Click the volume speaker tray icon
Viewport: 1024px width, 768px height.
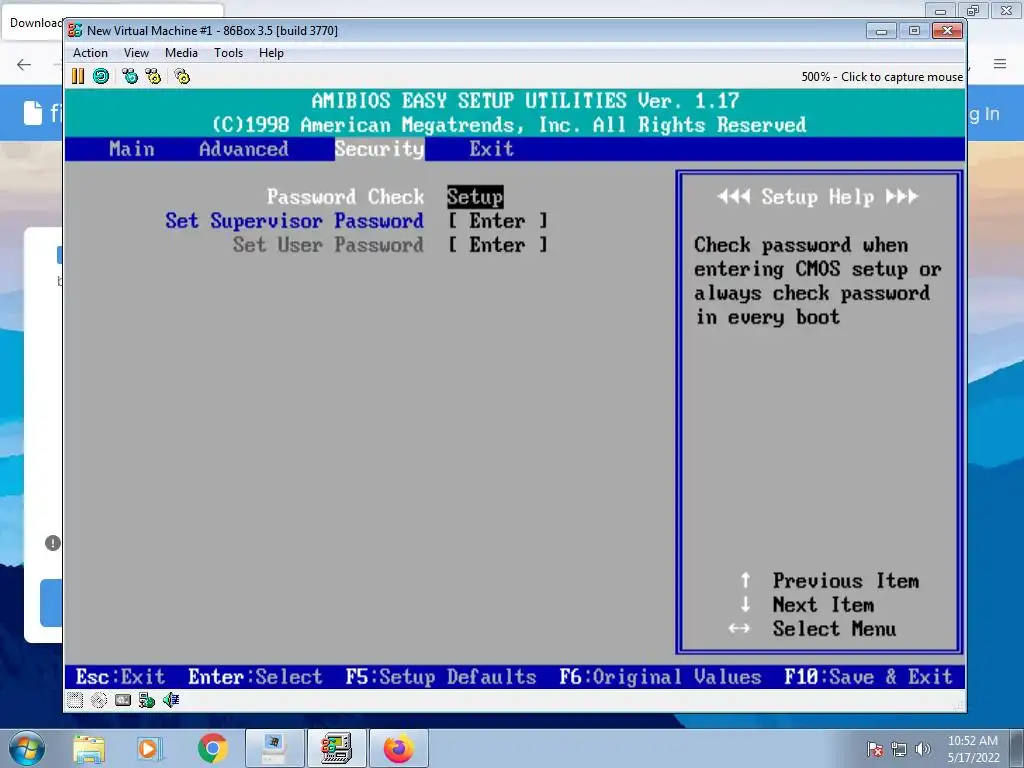[x=923, y=749]
